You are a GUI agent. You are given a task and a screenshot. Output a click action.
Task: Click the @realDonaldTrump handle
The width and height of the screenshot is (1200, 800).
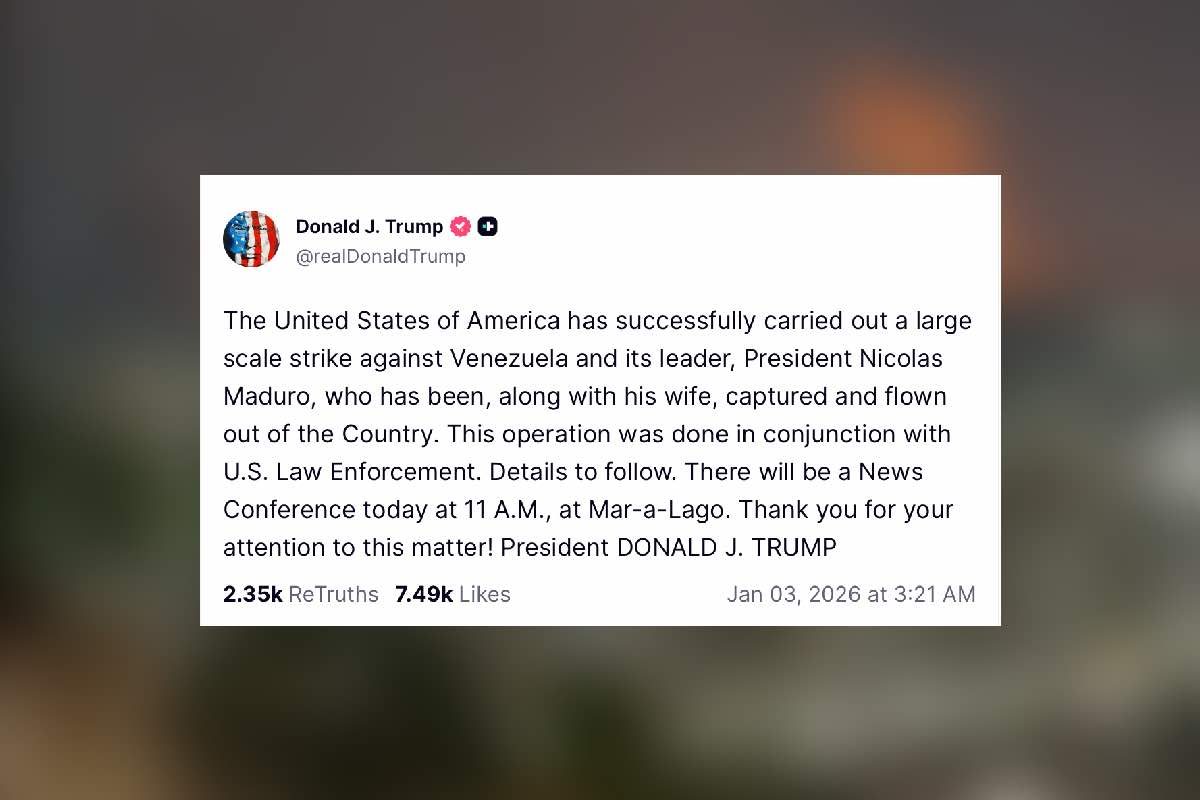point(381,257)
